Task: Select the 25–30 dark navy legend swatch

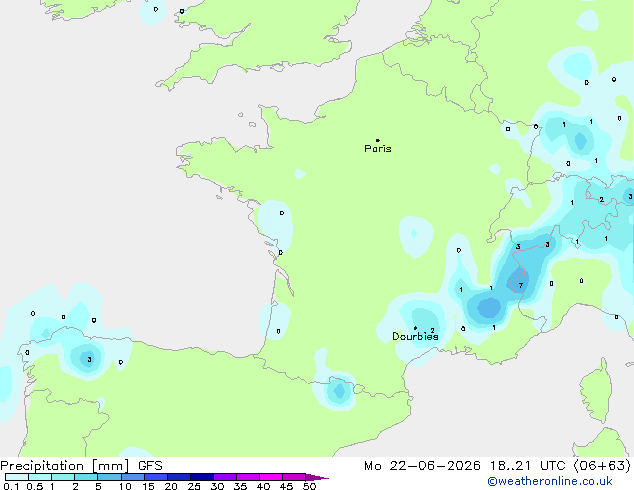Action: [x=202, y=477]
